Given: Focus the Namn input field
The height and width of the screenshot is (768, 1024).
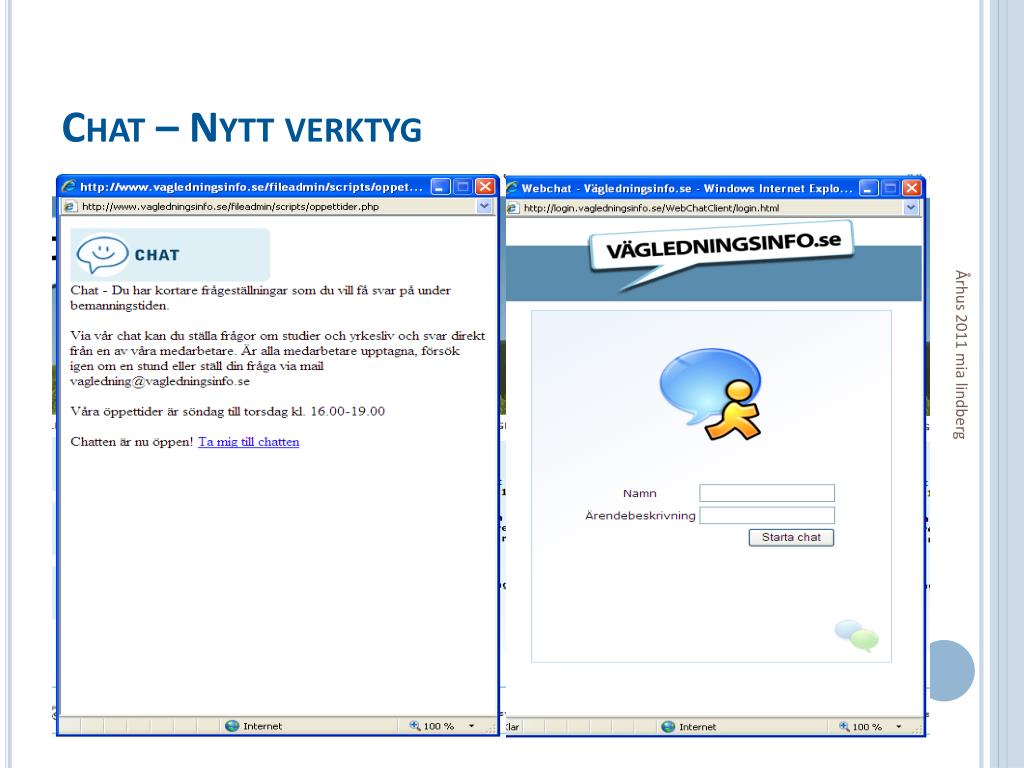Looking at the screenshot, I should point(767,493).
